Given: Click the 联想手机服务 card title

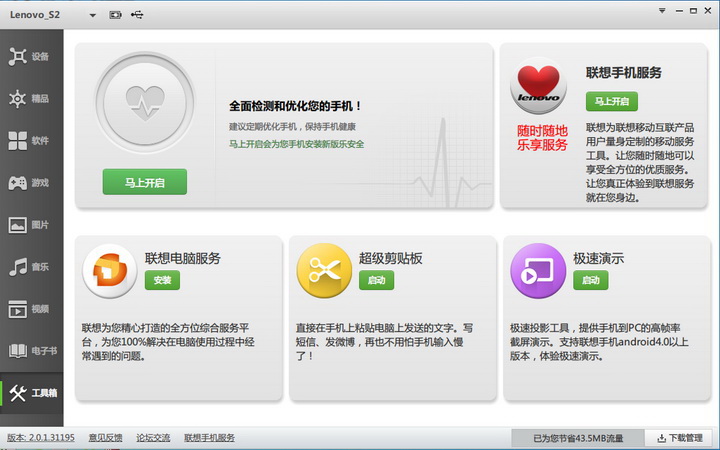Looking at the screenshot, I should tap(624, 73).
